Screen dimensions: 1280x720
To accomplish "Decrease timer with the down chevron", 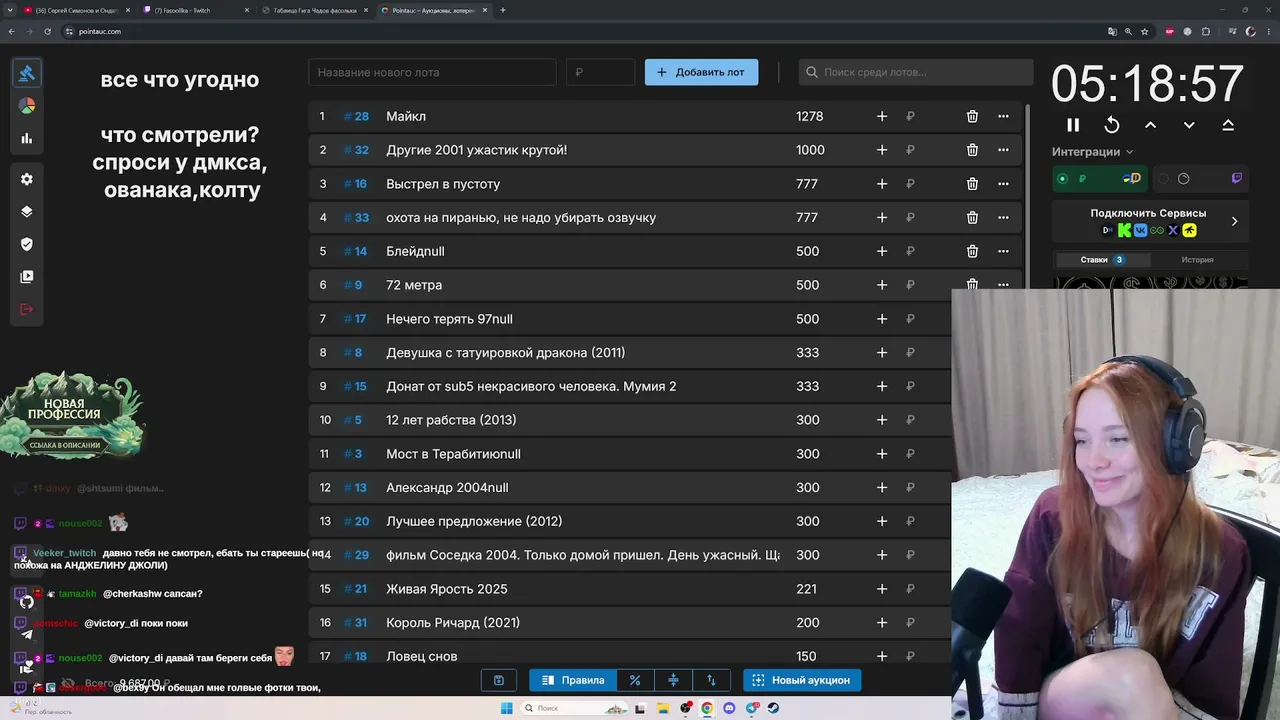I will pos(1189,125).
